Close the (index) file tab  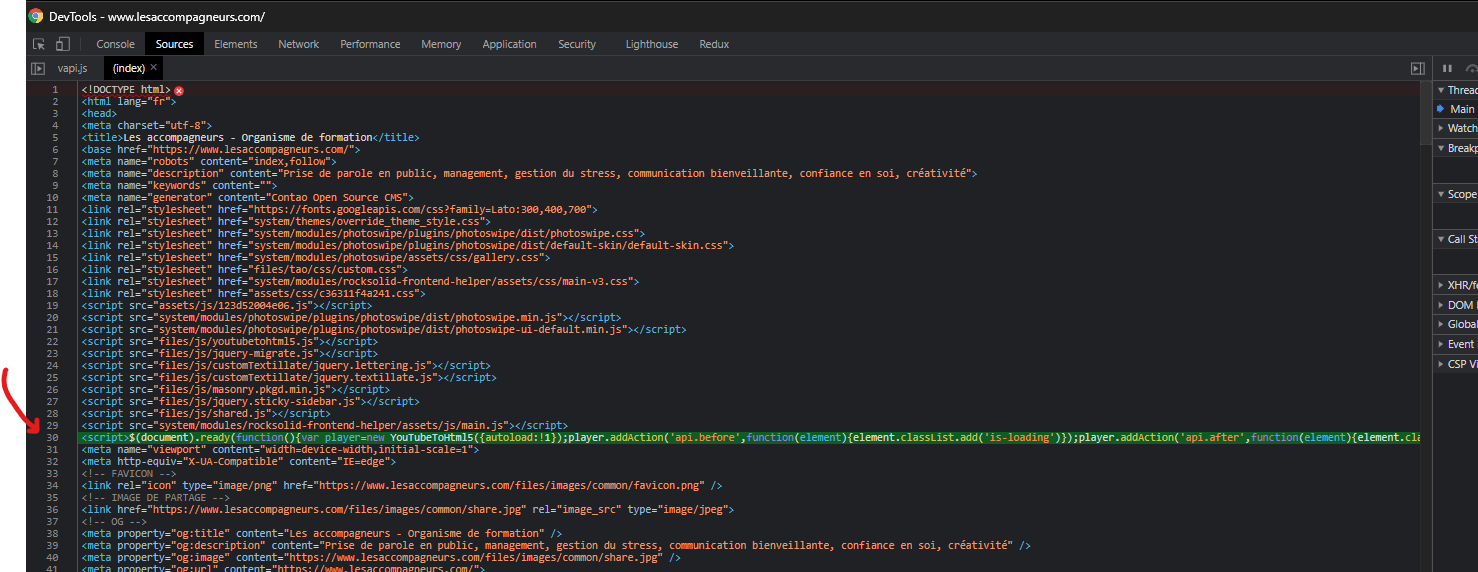[x=153, y=68]
